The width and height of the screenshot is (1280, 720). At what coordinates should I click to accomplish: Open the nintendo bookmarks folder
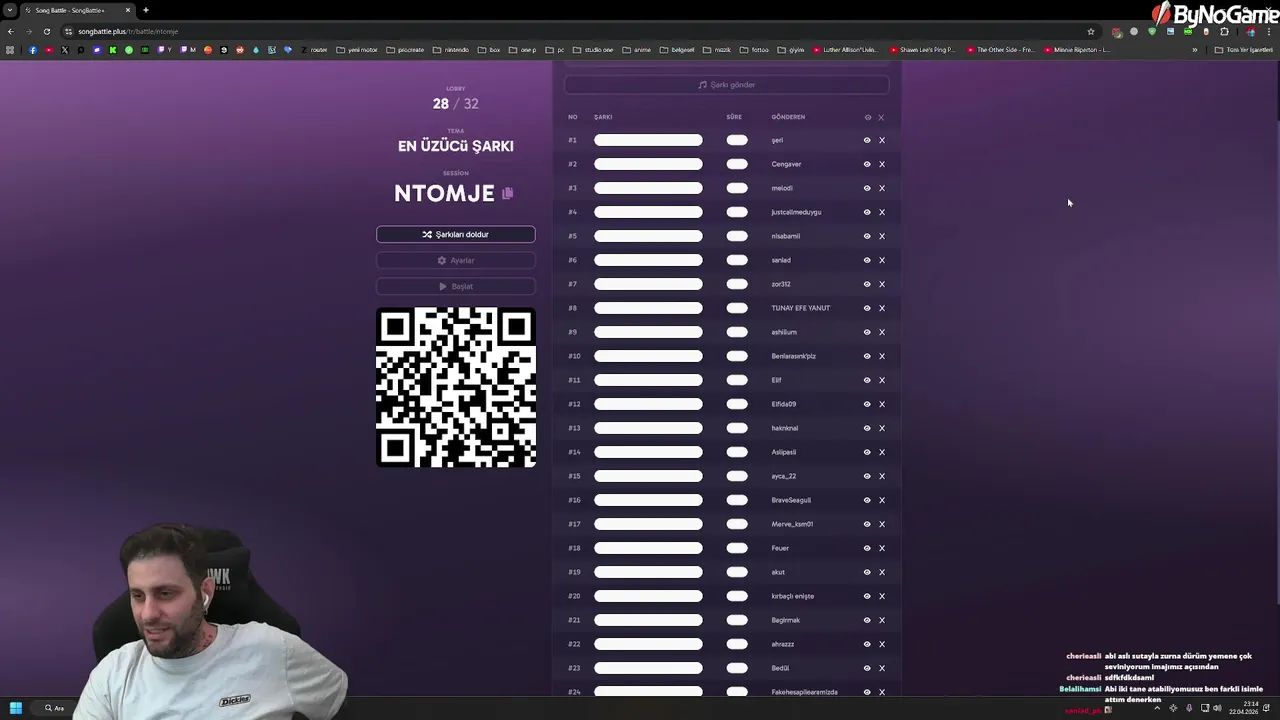coord(451,50)
